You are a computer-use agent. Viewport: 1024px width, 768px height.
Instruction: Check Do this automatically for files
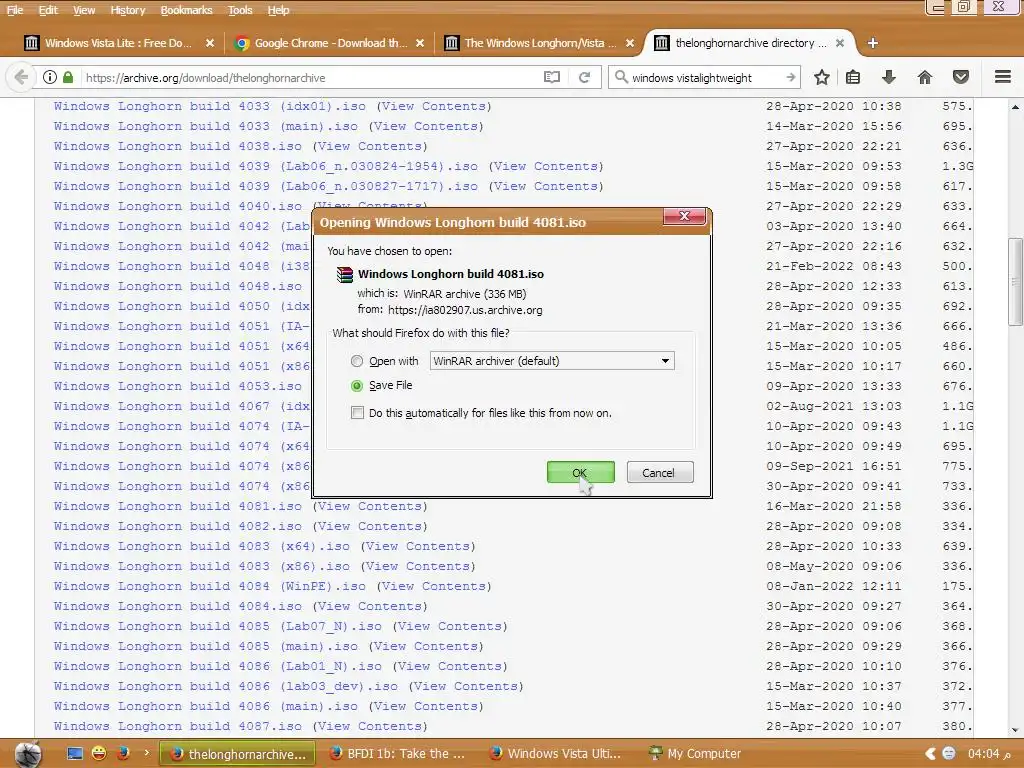(x=357, y=413)
